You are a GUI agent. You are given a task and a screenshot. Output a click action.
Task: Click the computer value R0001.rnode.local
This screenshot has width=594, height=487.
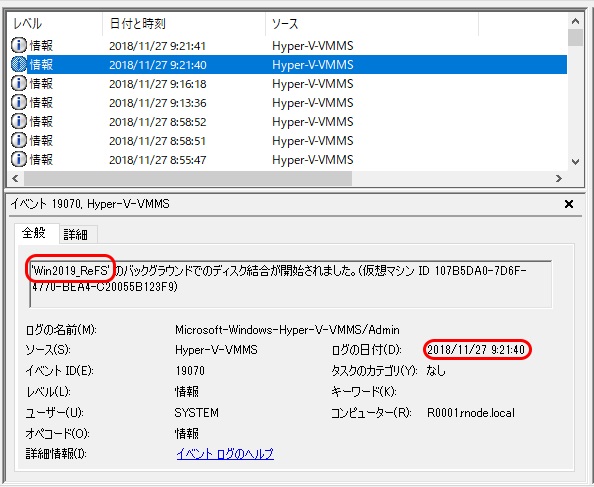[471, 412]
